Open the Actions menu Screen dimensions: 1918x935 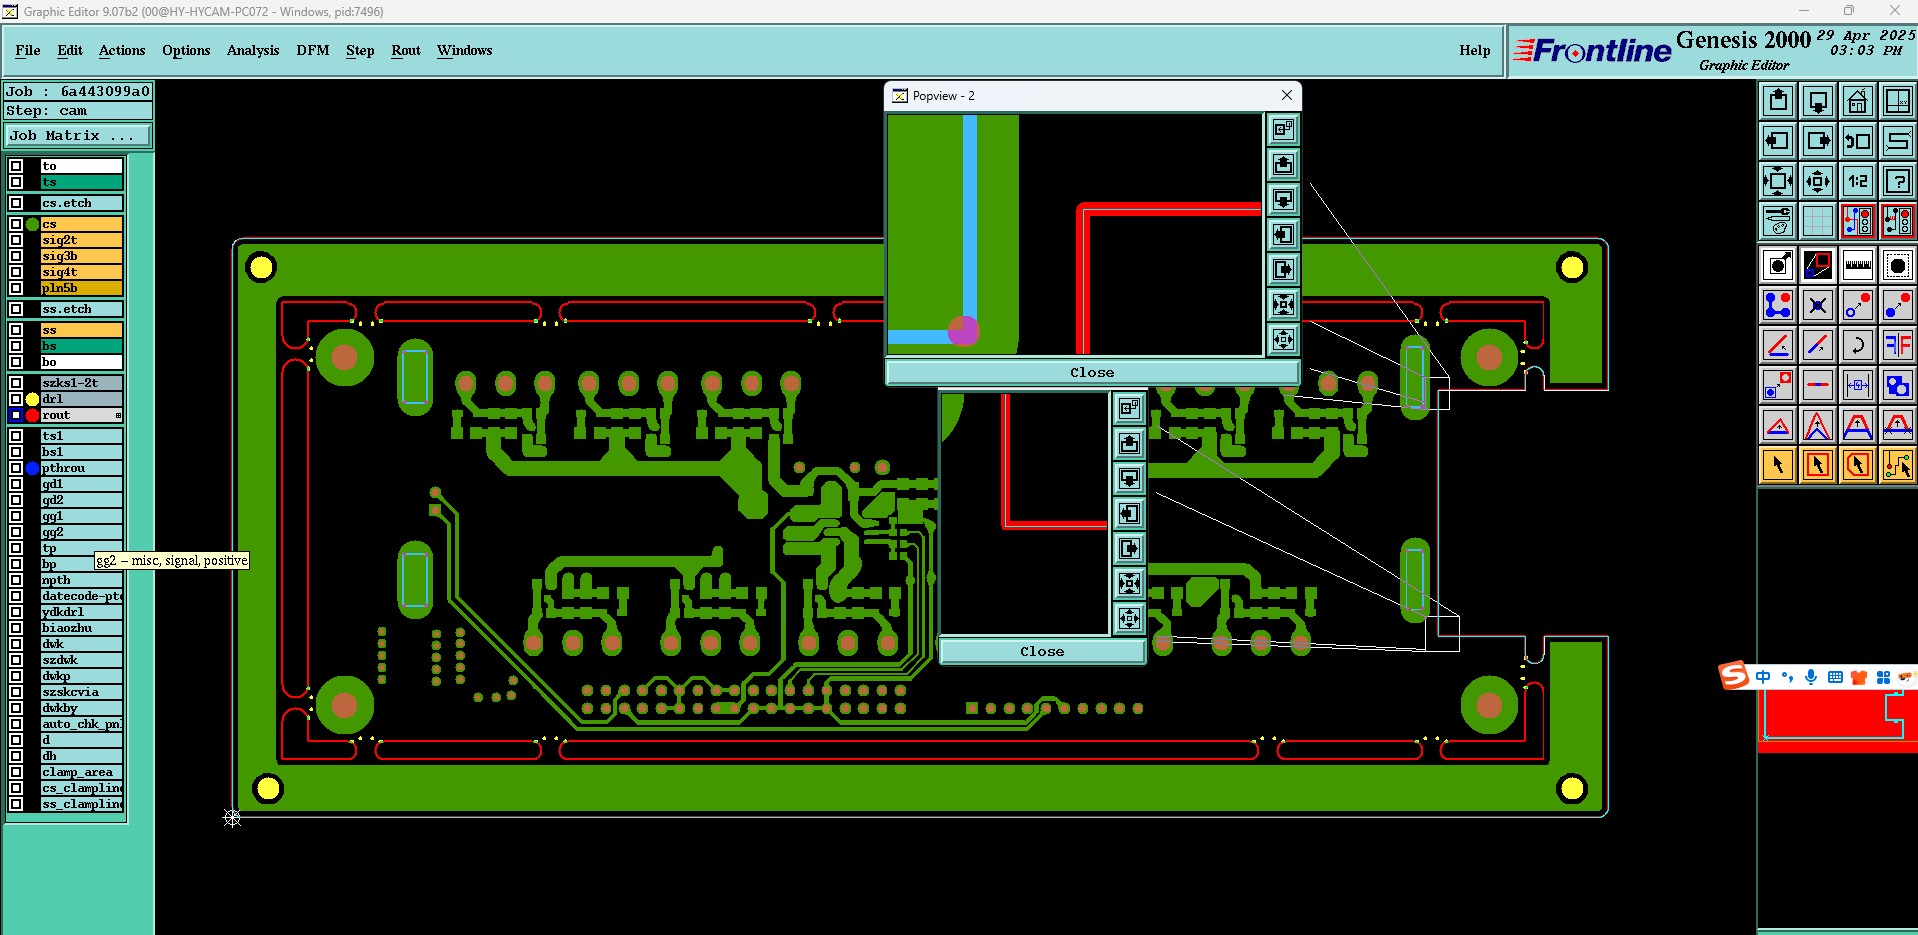click(x=122, y=50)
